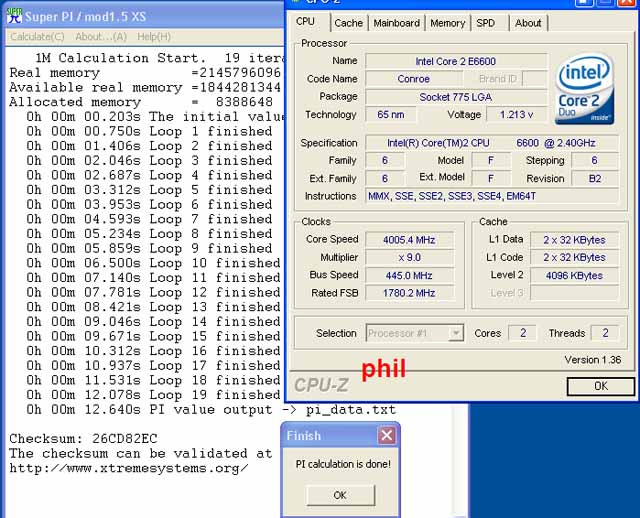Click the Instructions field listing MMX, SSE
Image resolution: width=640 pixels, height=518 pixels.
click(491, 196)
